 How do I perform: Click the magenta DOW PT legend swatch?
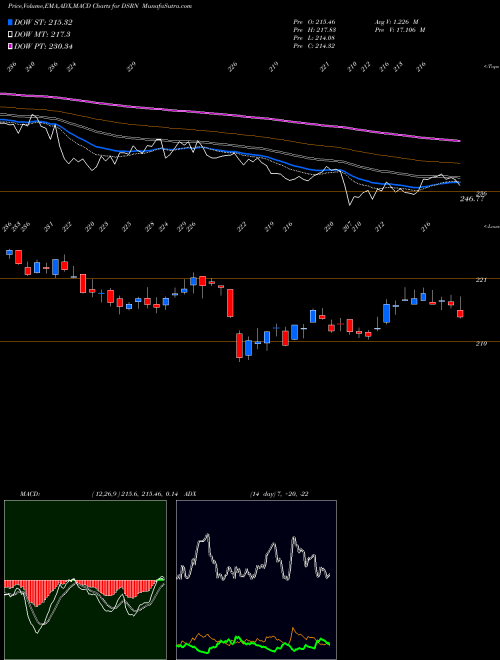(x=11, y=46)
